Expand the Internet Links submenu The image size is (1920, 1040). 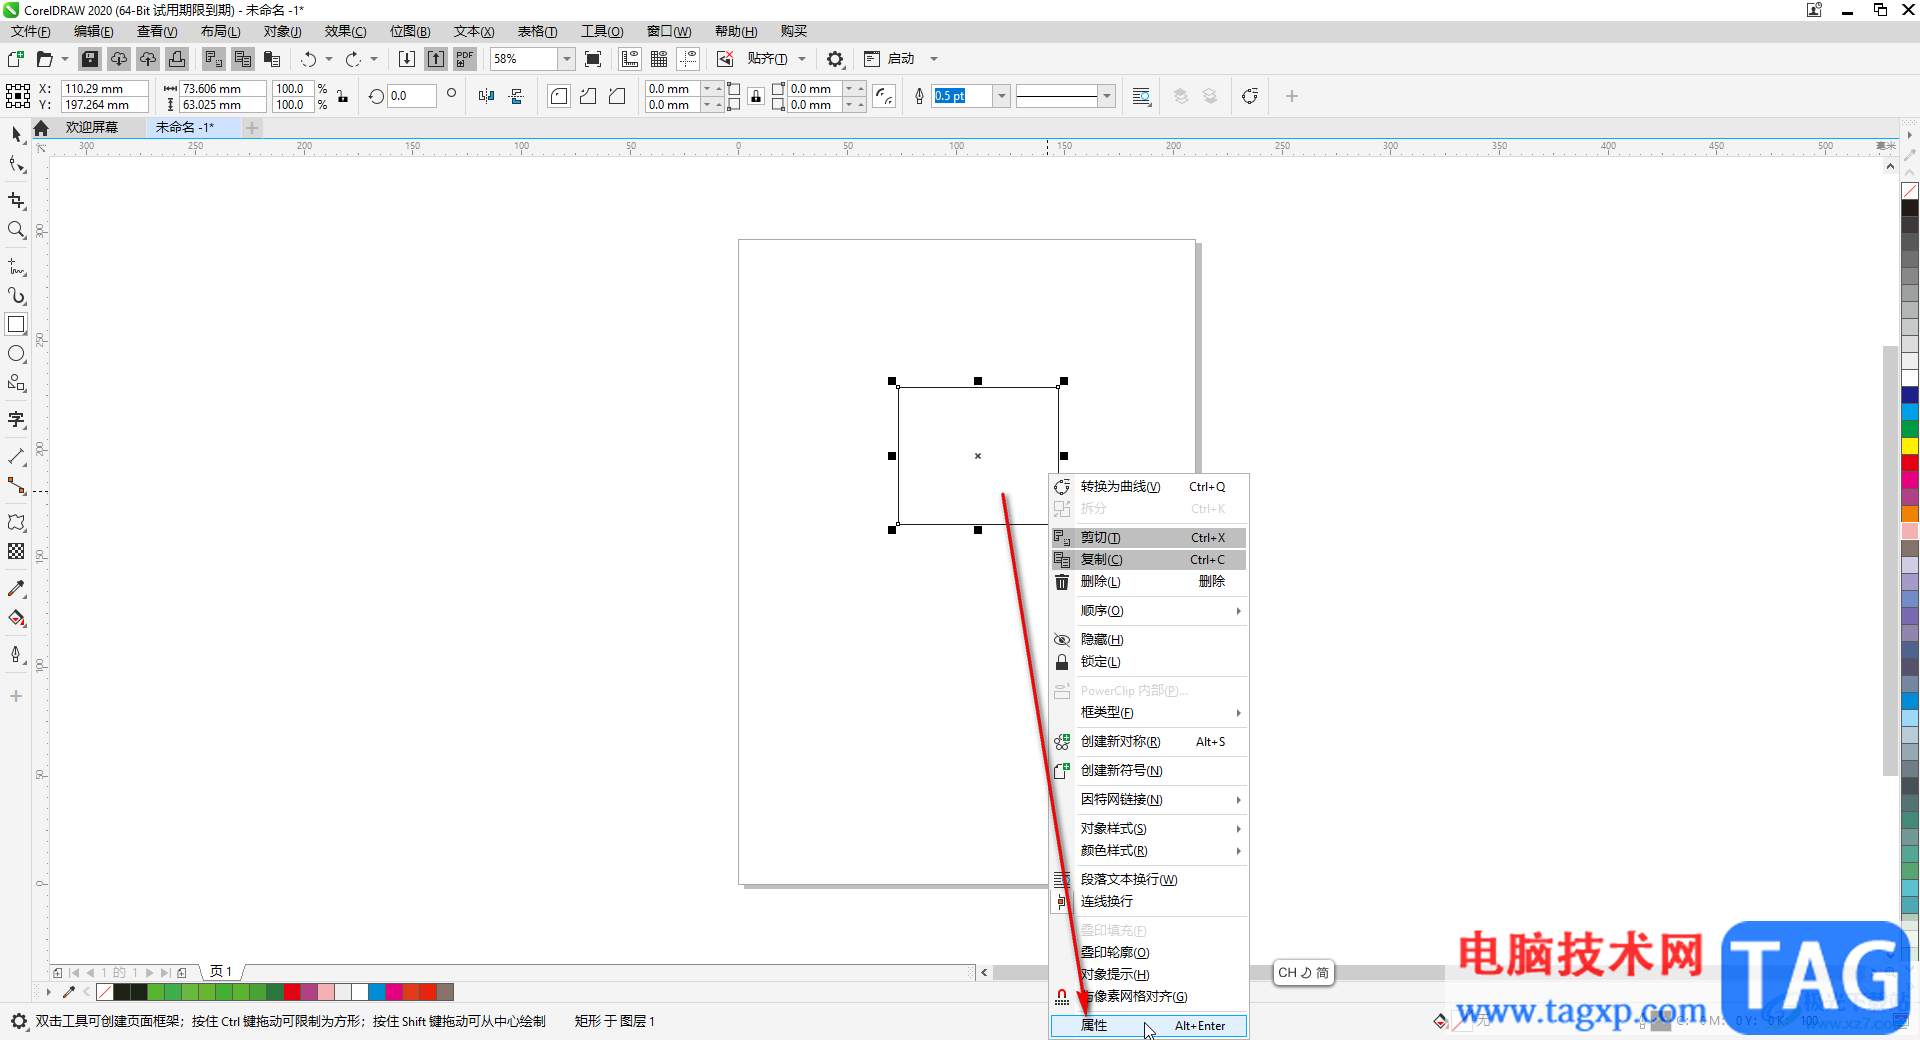tap(1148, 800)
